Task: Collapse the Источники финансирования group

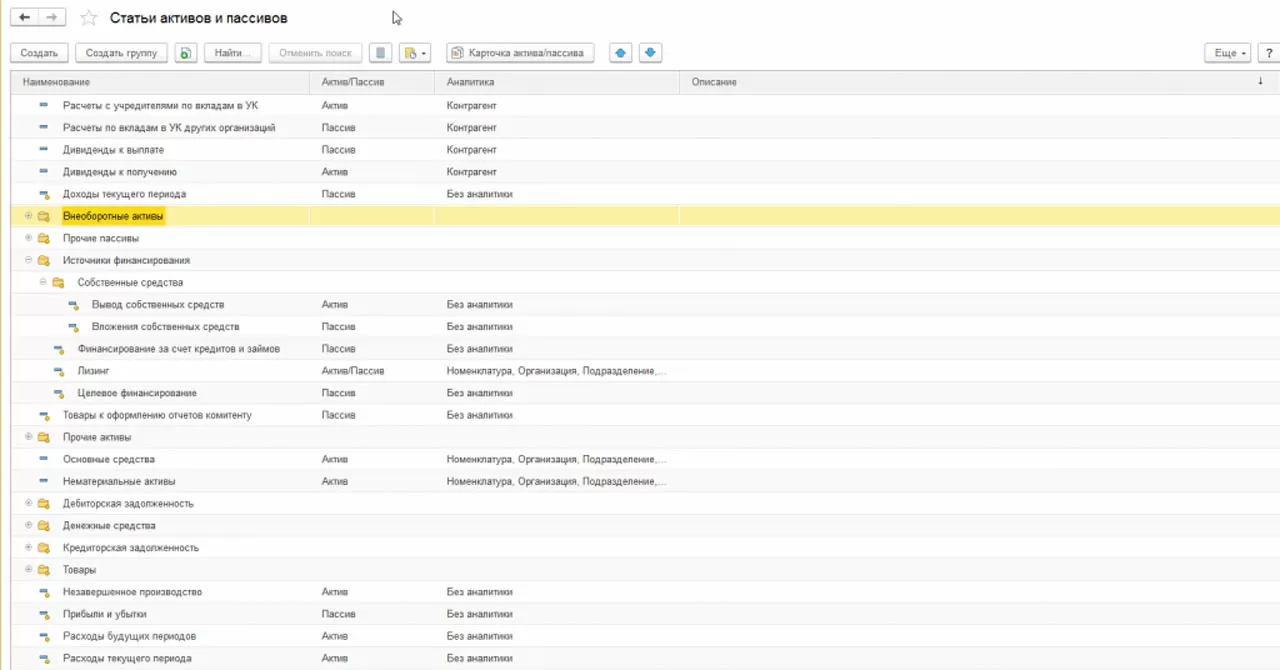Action: 29,260
